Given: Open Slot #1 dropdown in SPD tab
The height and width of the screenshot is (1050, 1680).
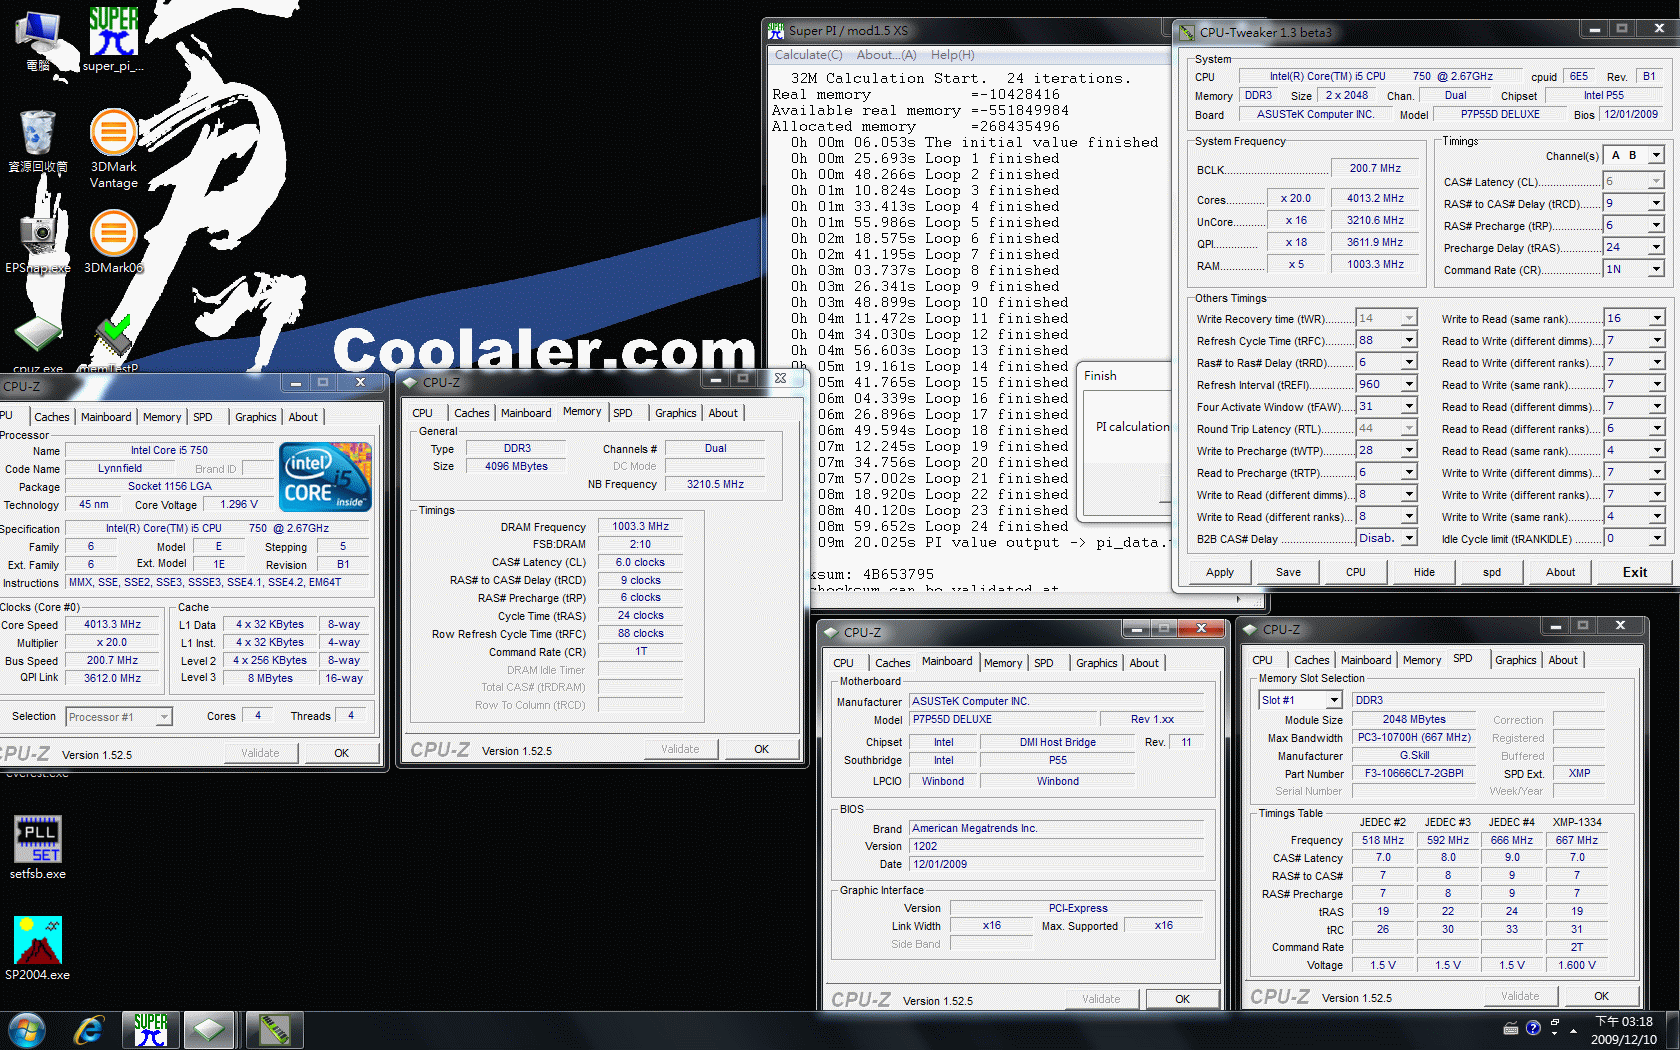Looking at the screenshot, I should (x=1333, y=700).
